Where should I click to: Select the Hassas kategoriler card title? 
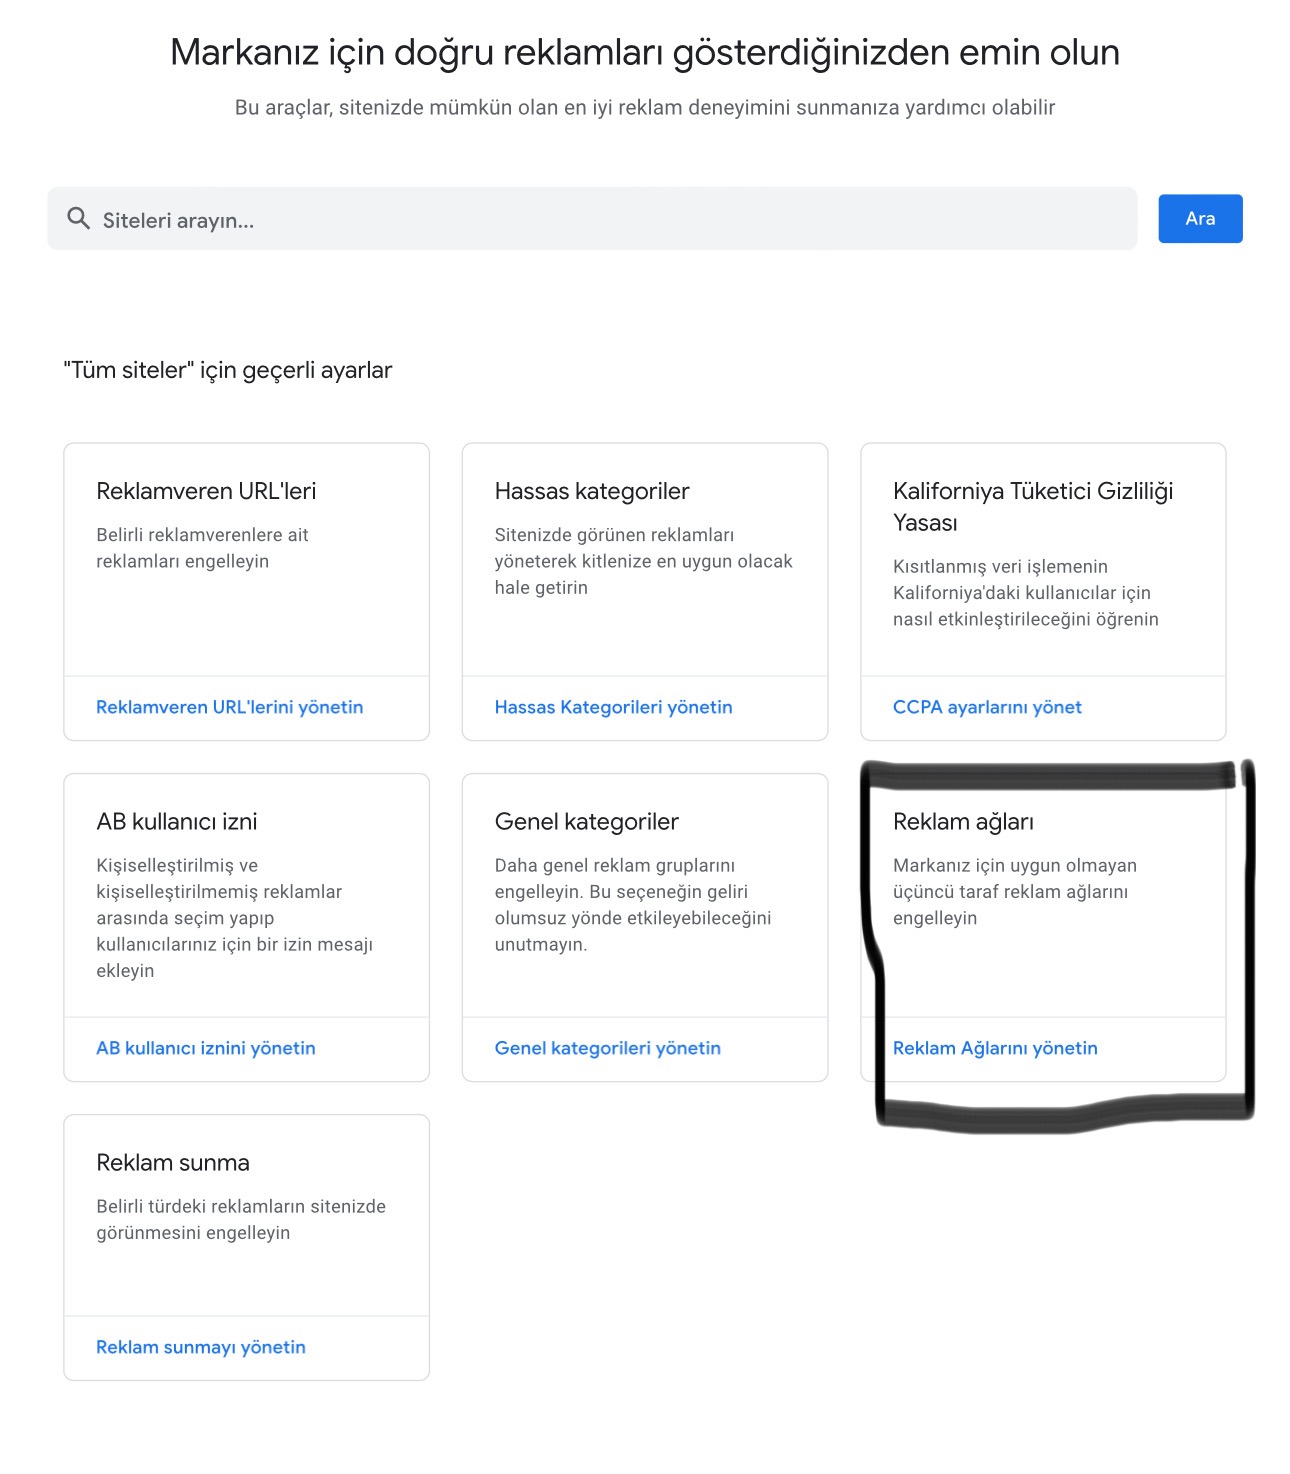coord(592,491)
